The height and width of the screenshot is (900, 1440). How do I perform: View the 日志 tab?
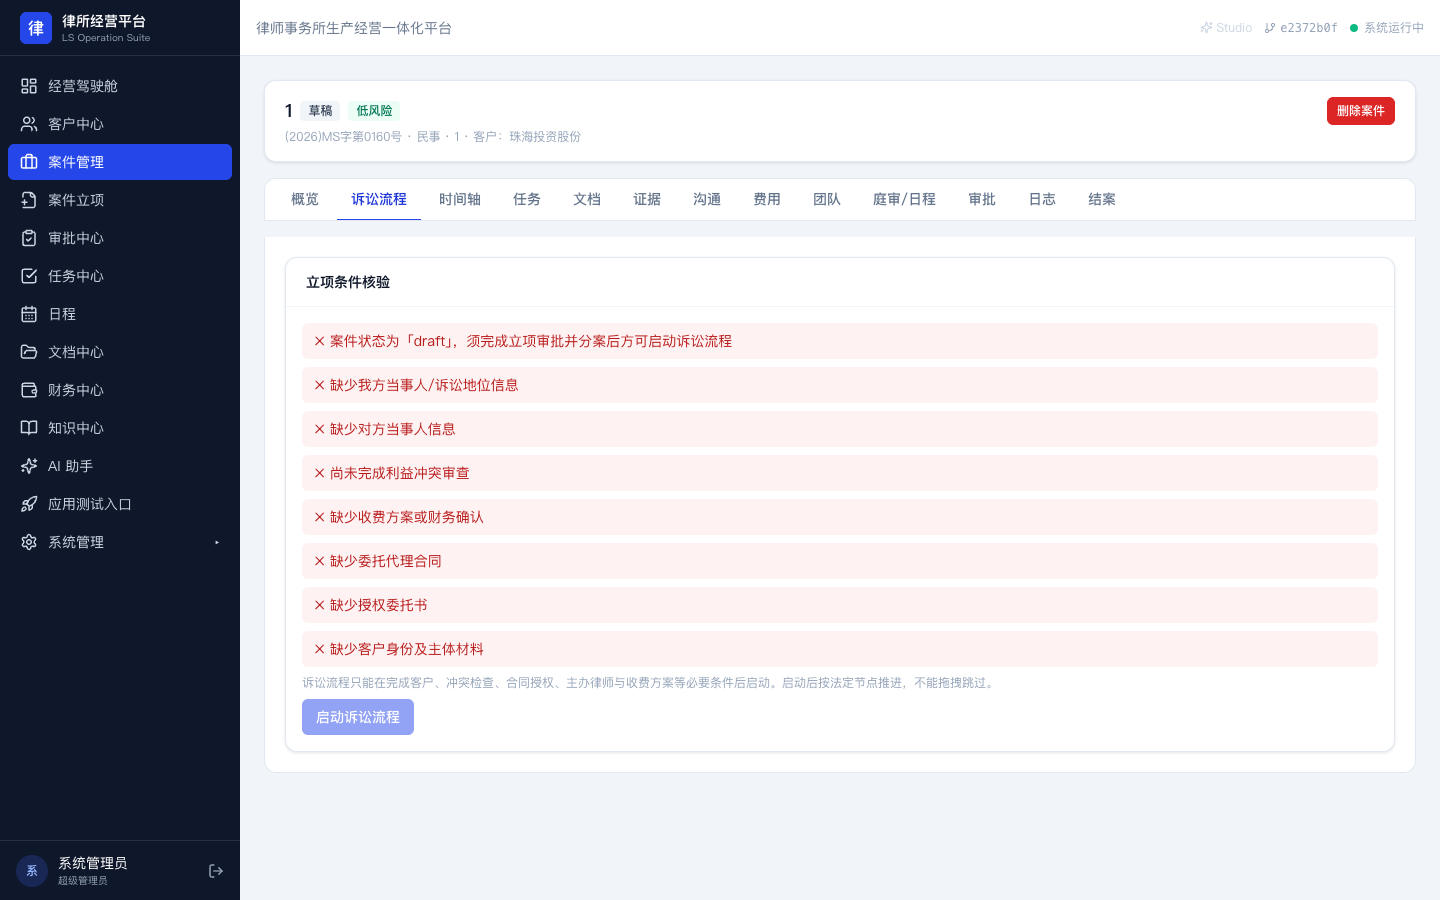pyautogui.click(x=1042, y=200)
